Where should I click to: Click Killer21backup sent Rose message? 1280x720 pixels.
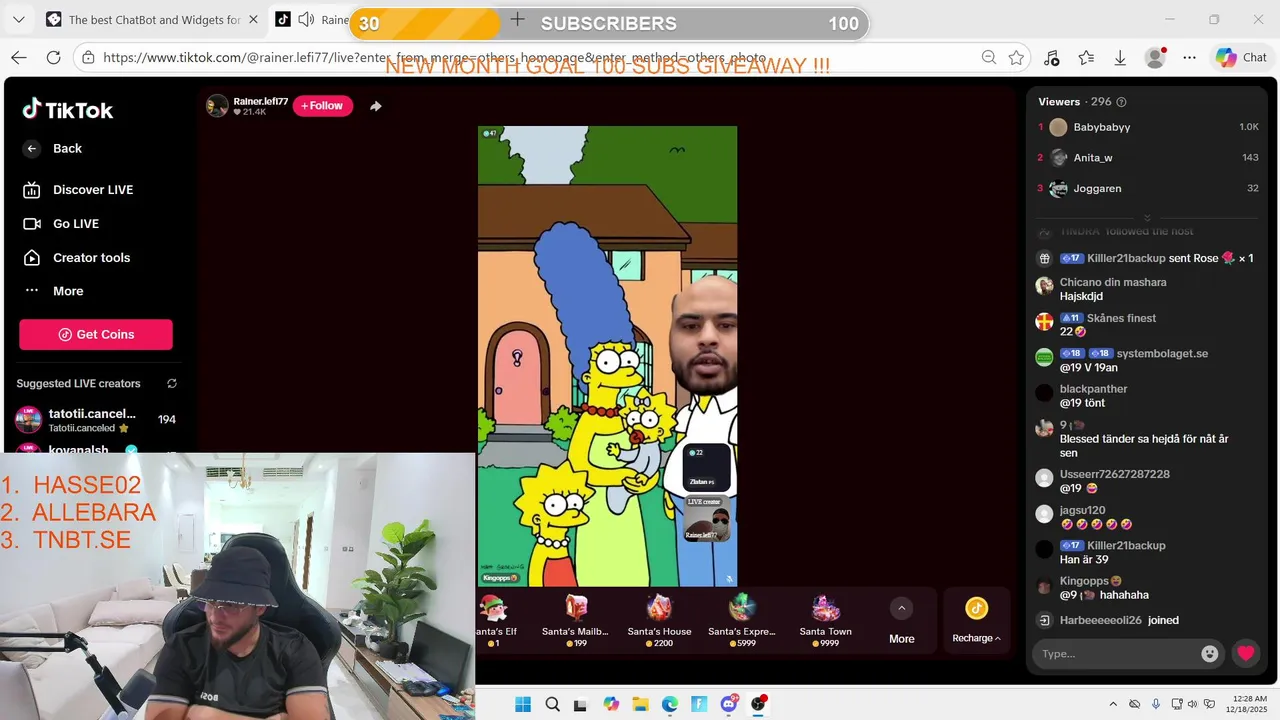pyautogui.click(x=1145, y=258)
